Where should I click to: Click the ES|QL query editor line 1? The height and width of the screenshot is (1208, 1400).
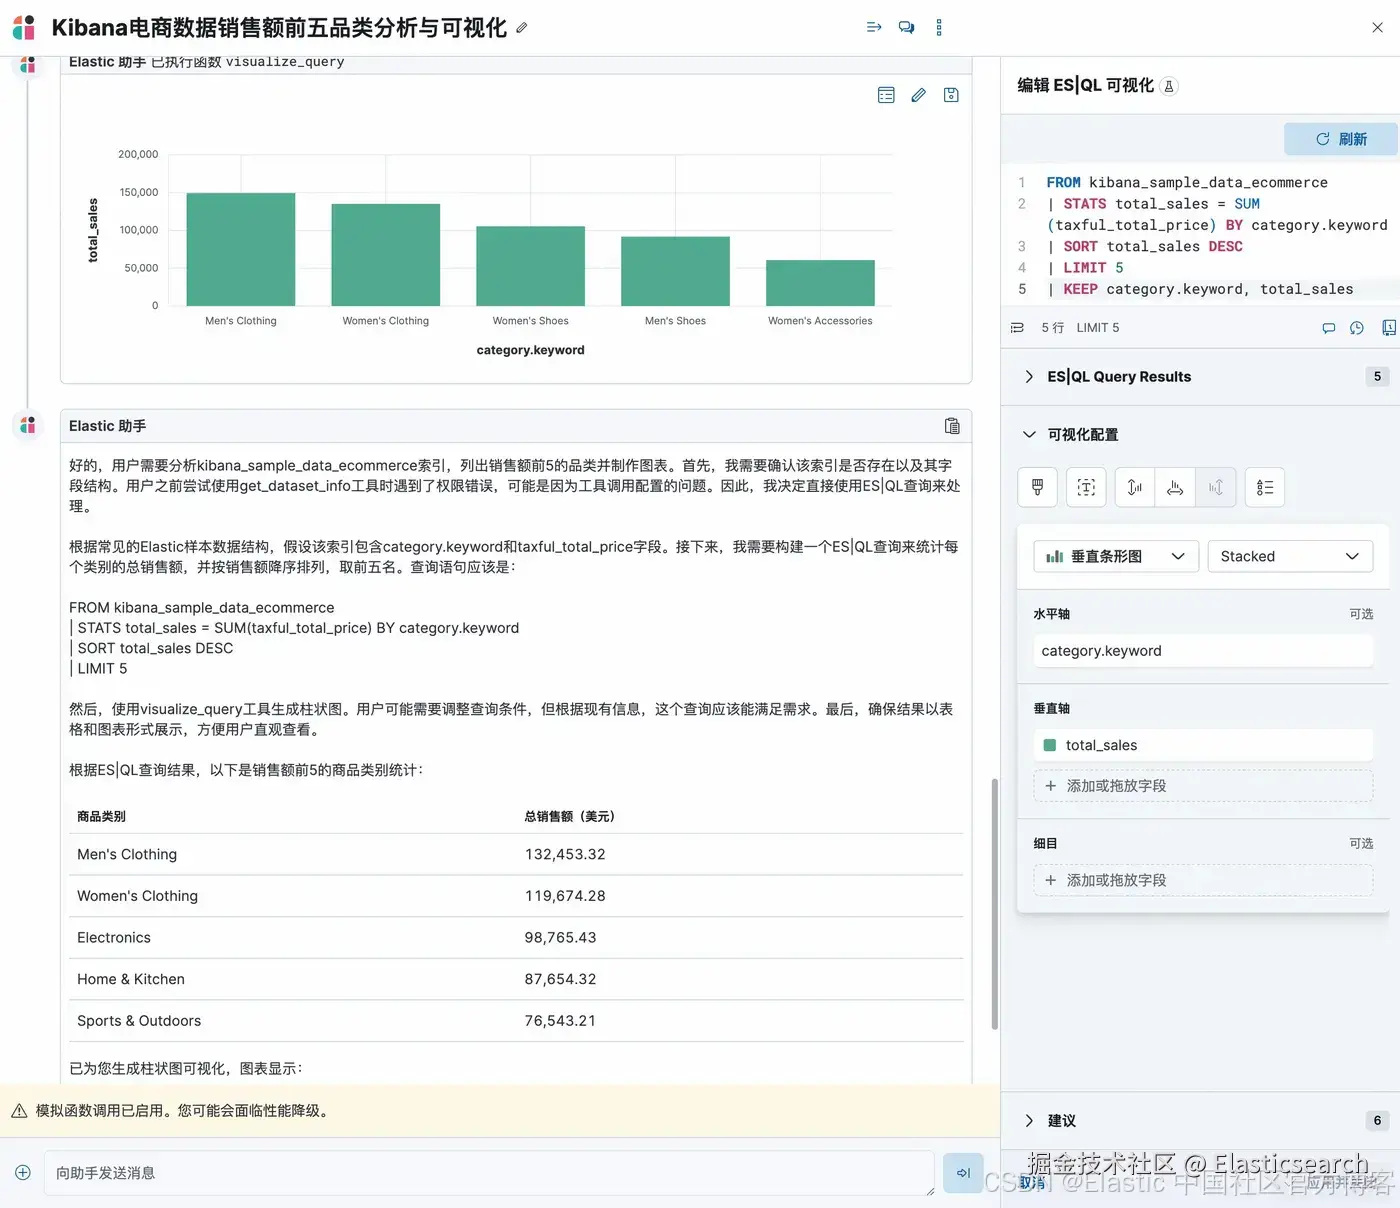point(1187,182)
